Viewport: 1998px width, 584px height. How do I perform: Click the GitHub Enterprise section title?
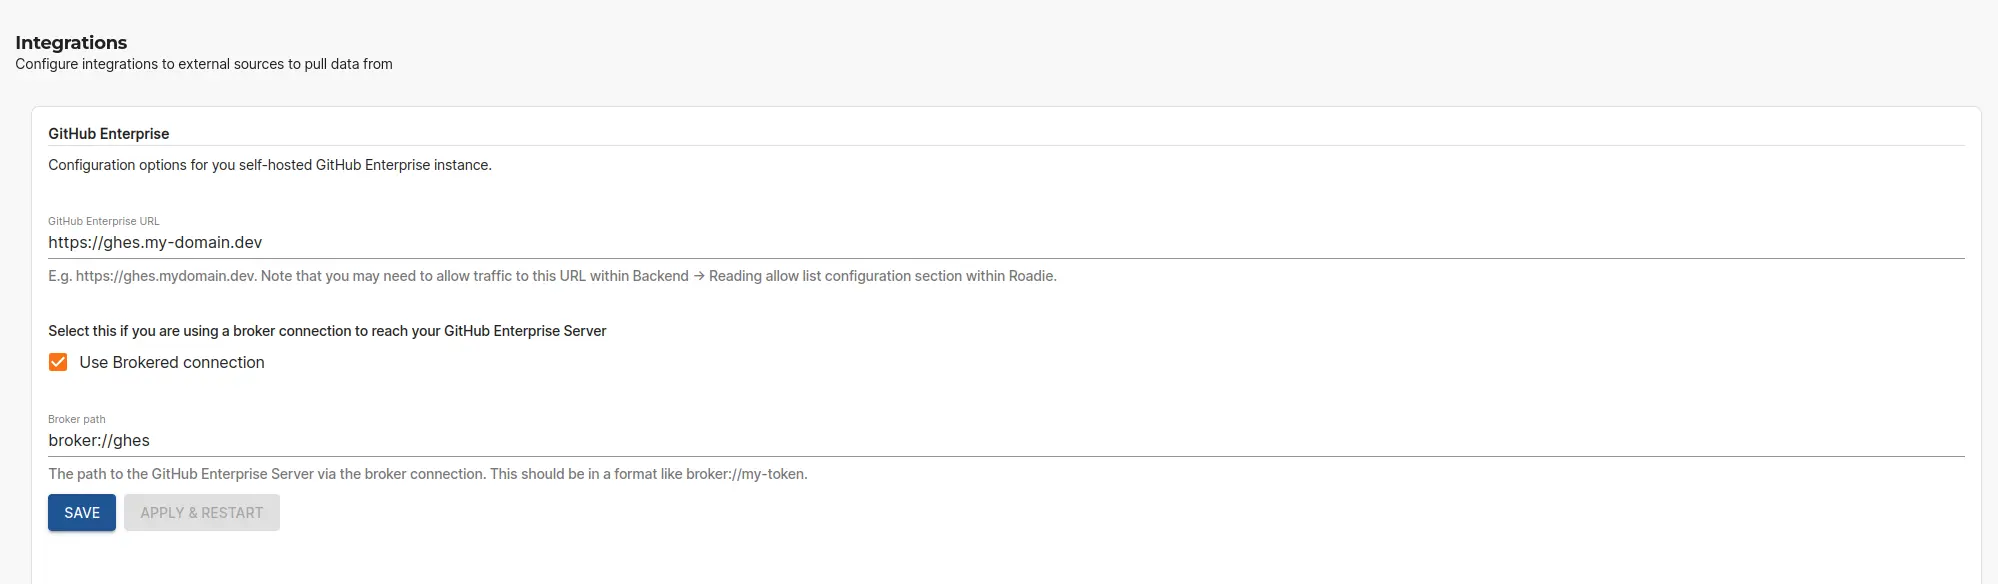point(109,133)
